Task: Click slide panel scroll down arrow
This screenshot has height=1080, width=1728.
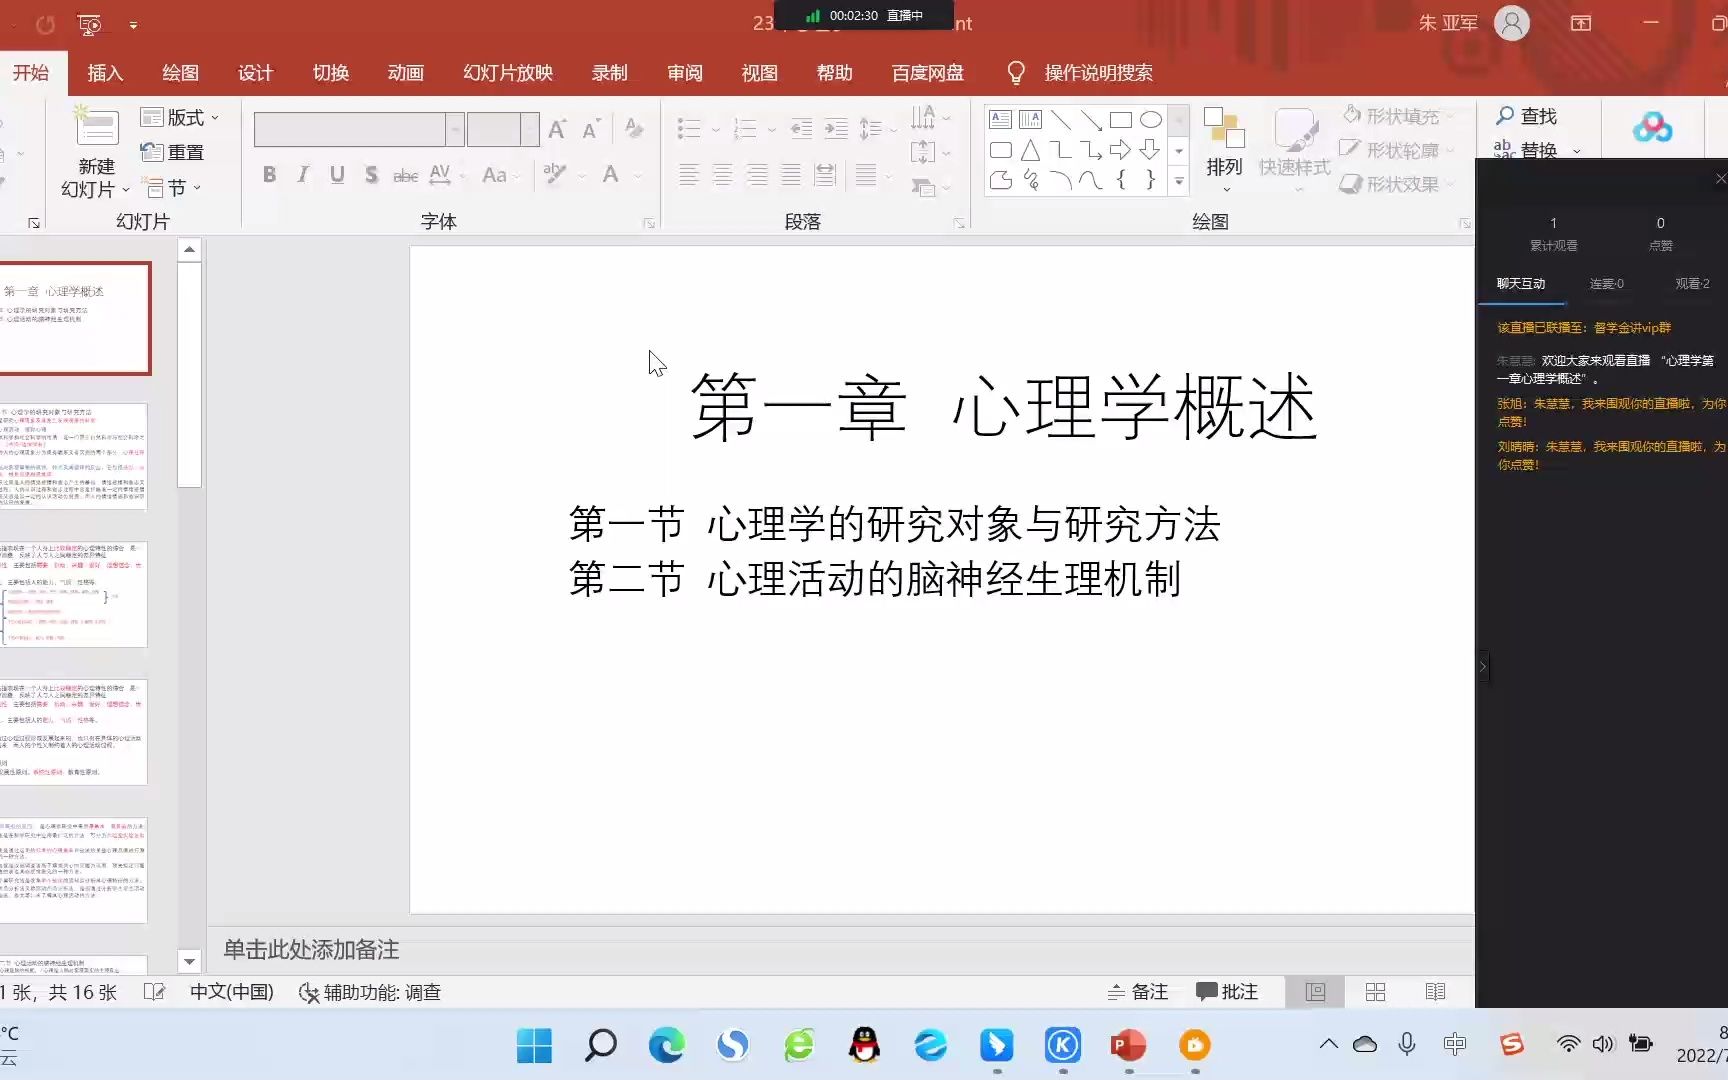Action: coord(190,962)
